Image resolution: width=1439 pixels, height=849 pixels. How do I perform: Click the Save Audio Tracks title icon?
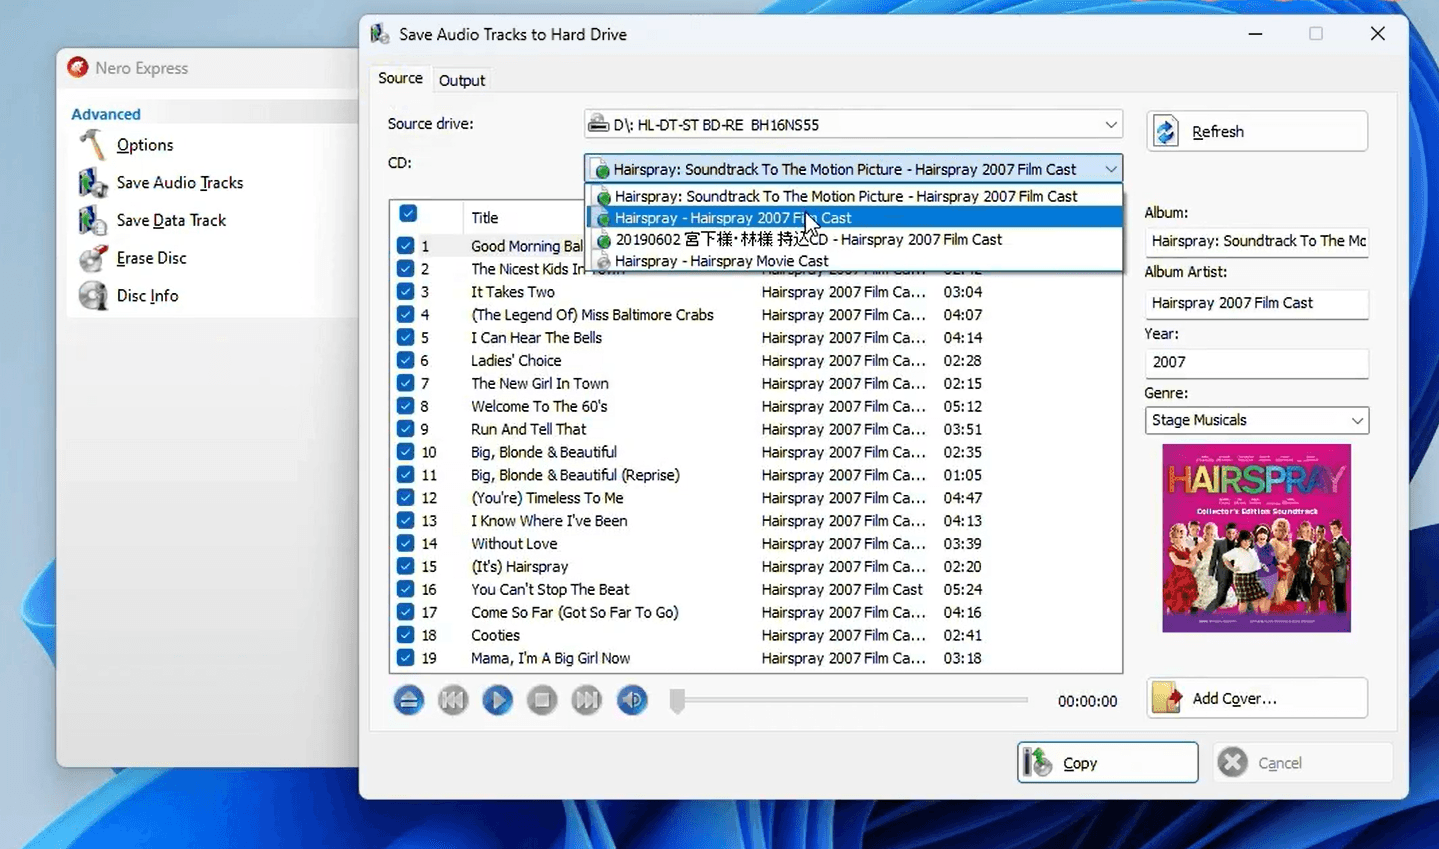pyautogui.click(x=380, y=34)
